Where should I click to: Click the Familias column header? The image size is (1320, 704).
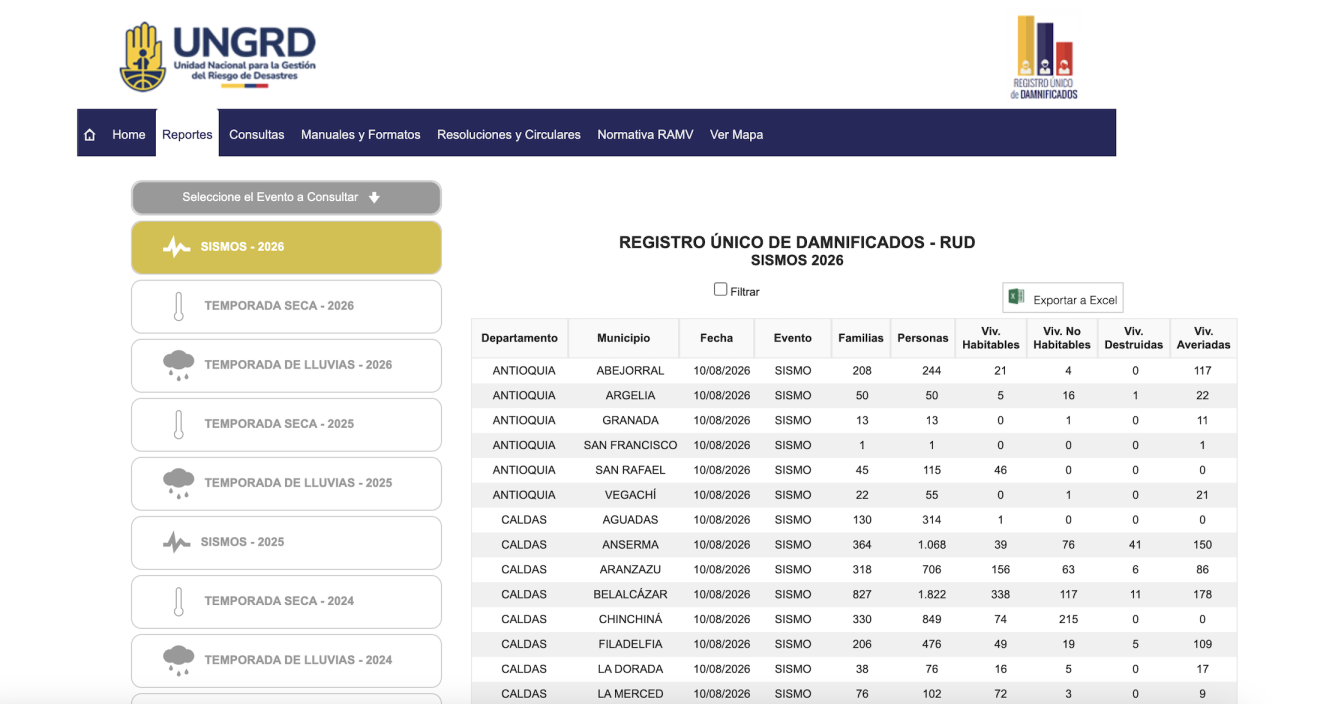click(x=861, y=338)
